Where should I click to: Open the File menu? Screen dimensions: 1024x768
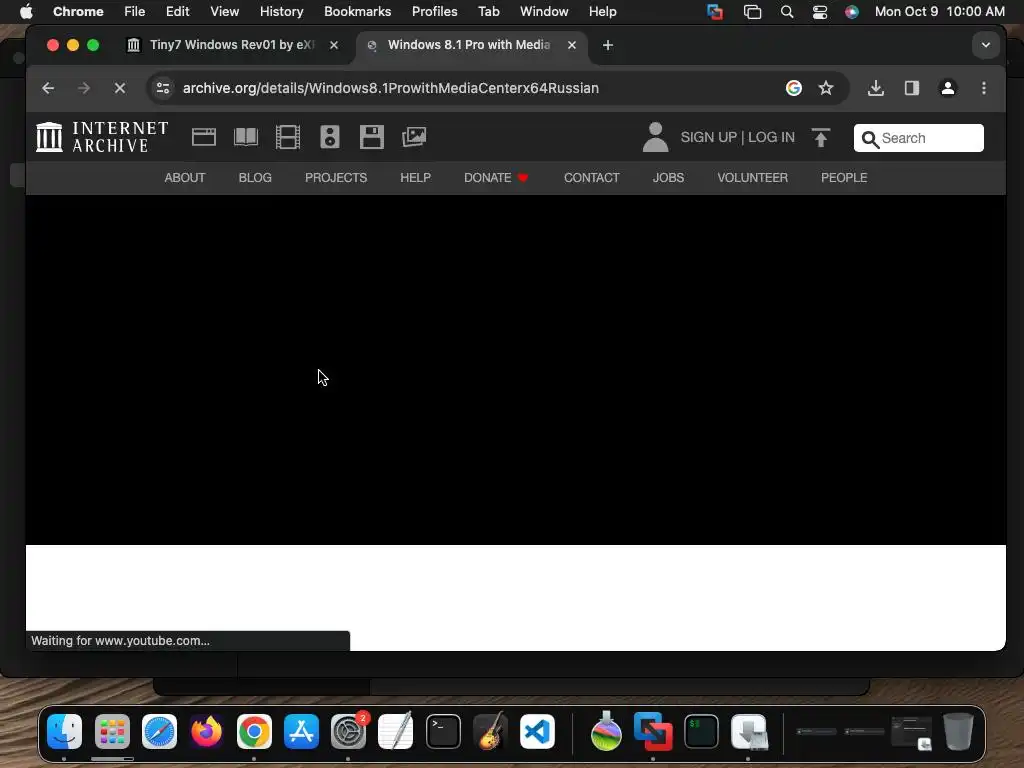coord(135,11)
